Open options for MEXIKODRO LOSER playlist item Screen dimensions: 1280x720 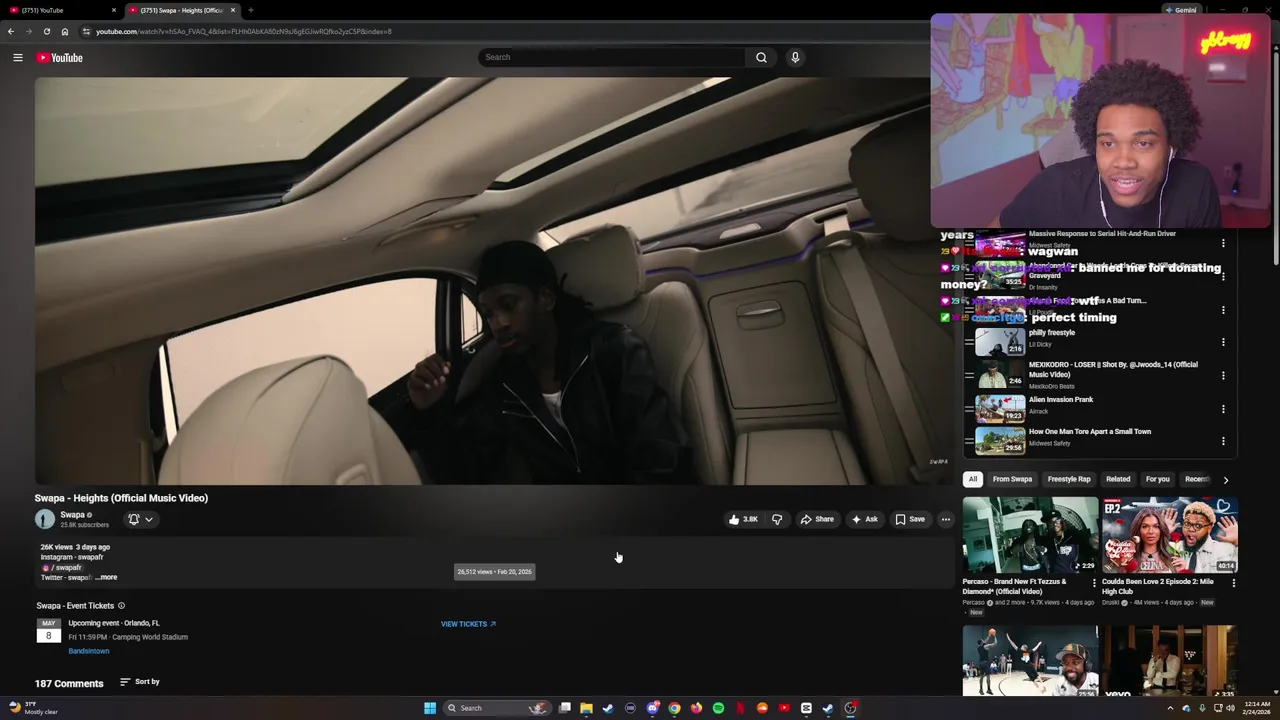(1223, 374)
